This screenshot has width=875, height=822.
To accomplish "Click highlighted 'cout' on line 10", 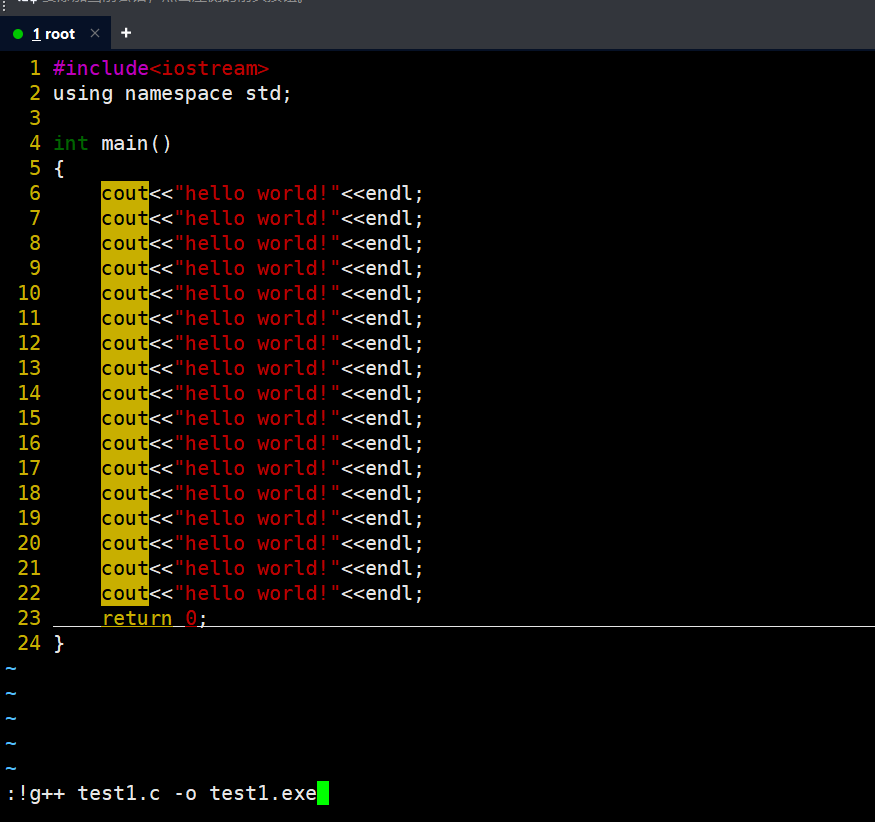I will pyautogui.click(x=125, y=294).
